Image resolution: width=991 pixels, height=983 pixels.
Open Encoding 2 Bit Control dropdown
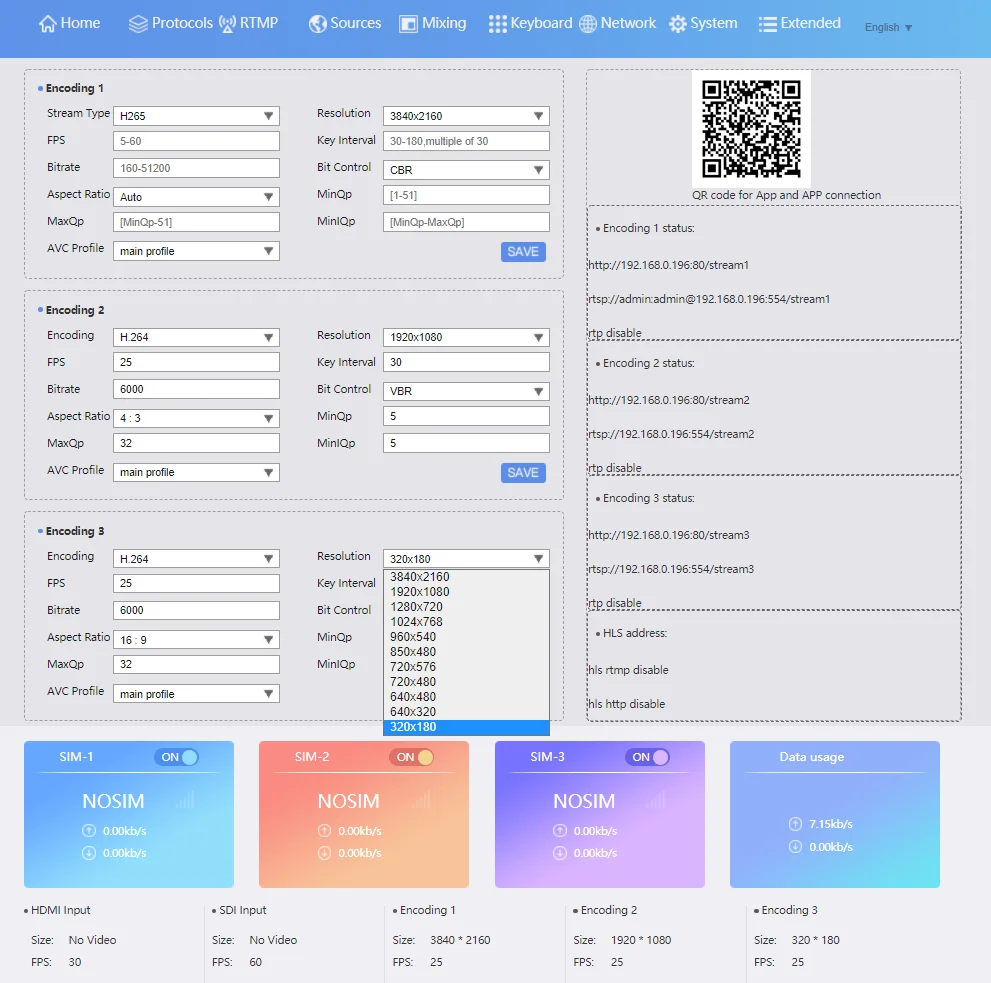(x=466, y=391)
